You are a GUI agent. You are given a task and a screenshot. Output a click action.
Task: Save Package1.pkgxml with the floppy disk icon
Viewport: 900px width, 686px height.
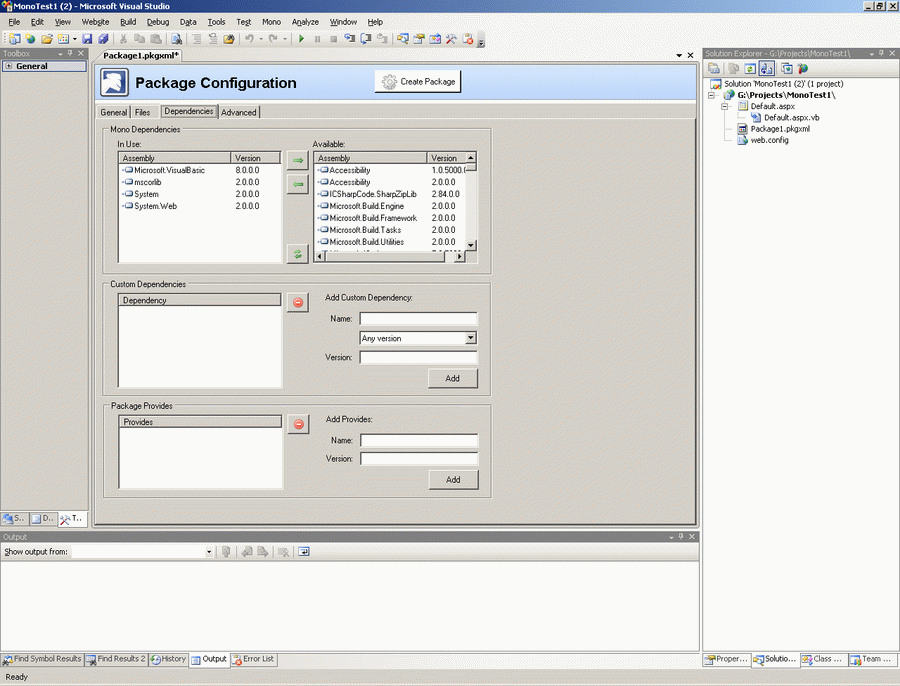click(87, 39)
